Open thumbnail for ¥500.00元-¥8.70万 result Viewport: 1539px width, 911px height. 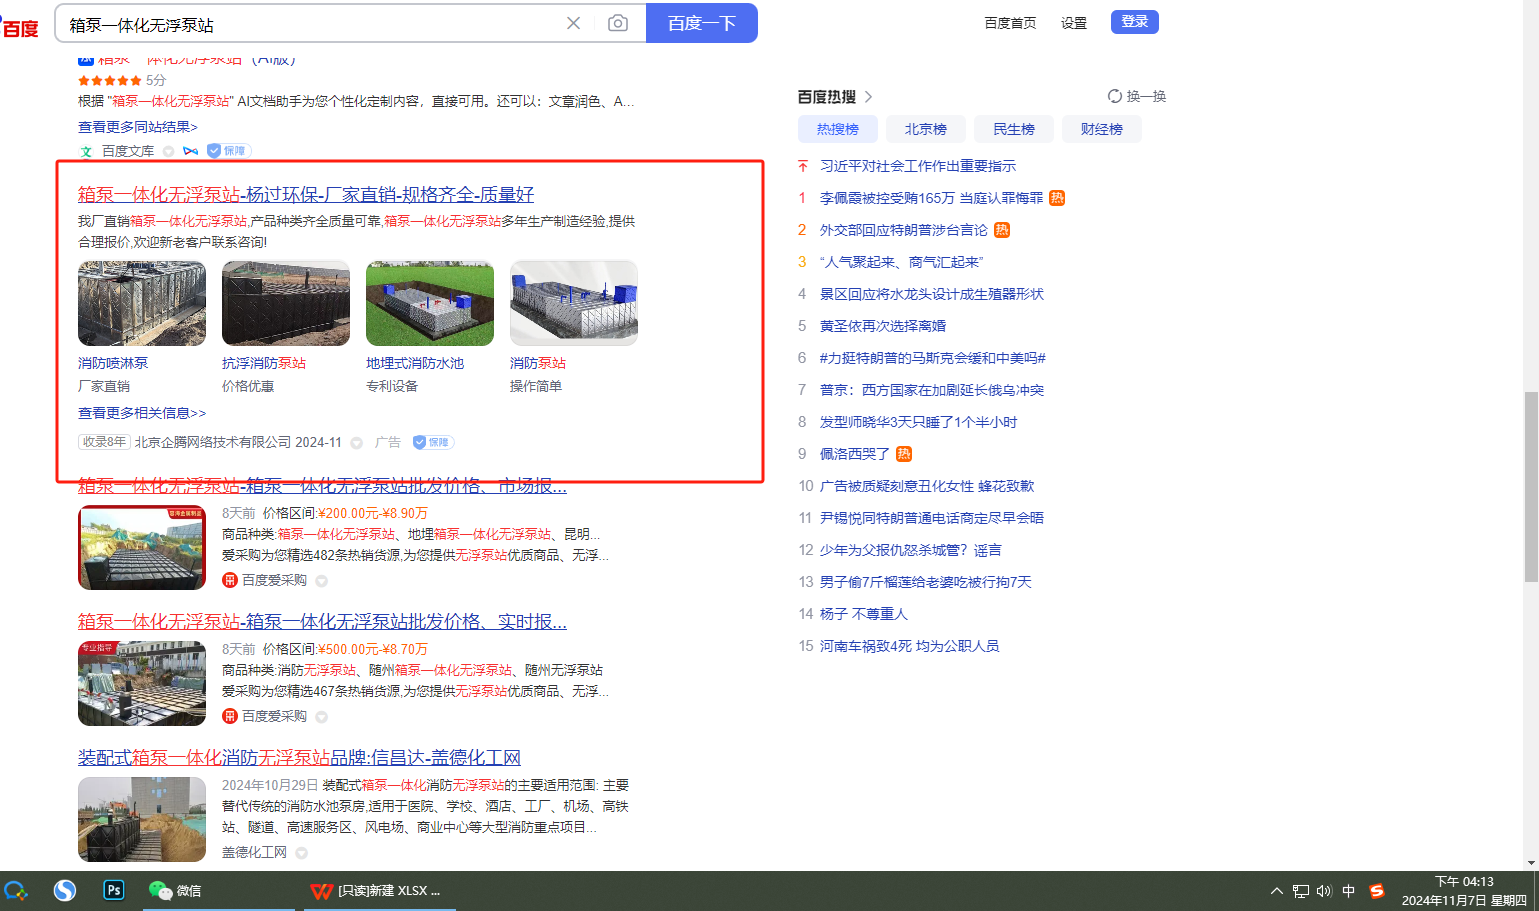click(x=142, y=684)
